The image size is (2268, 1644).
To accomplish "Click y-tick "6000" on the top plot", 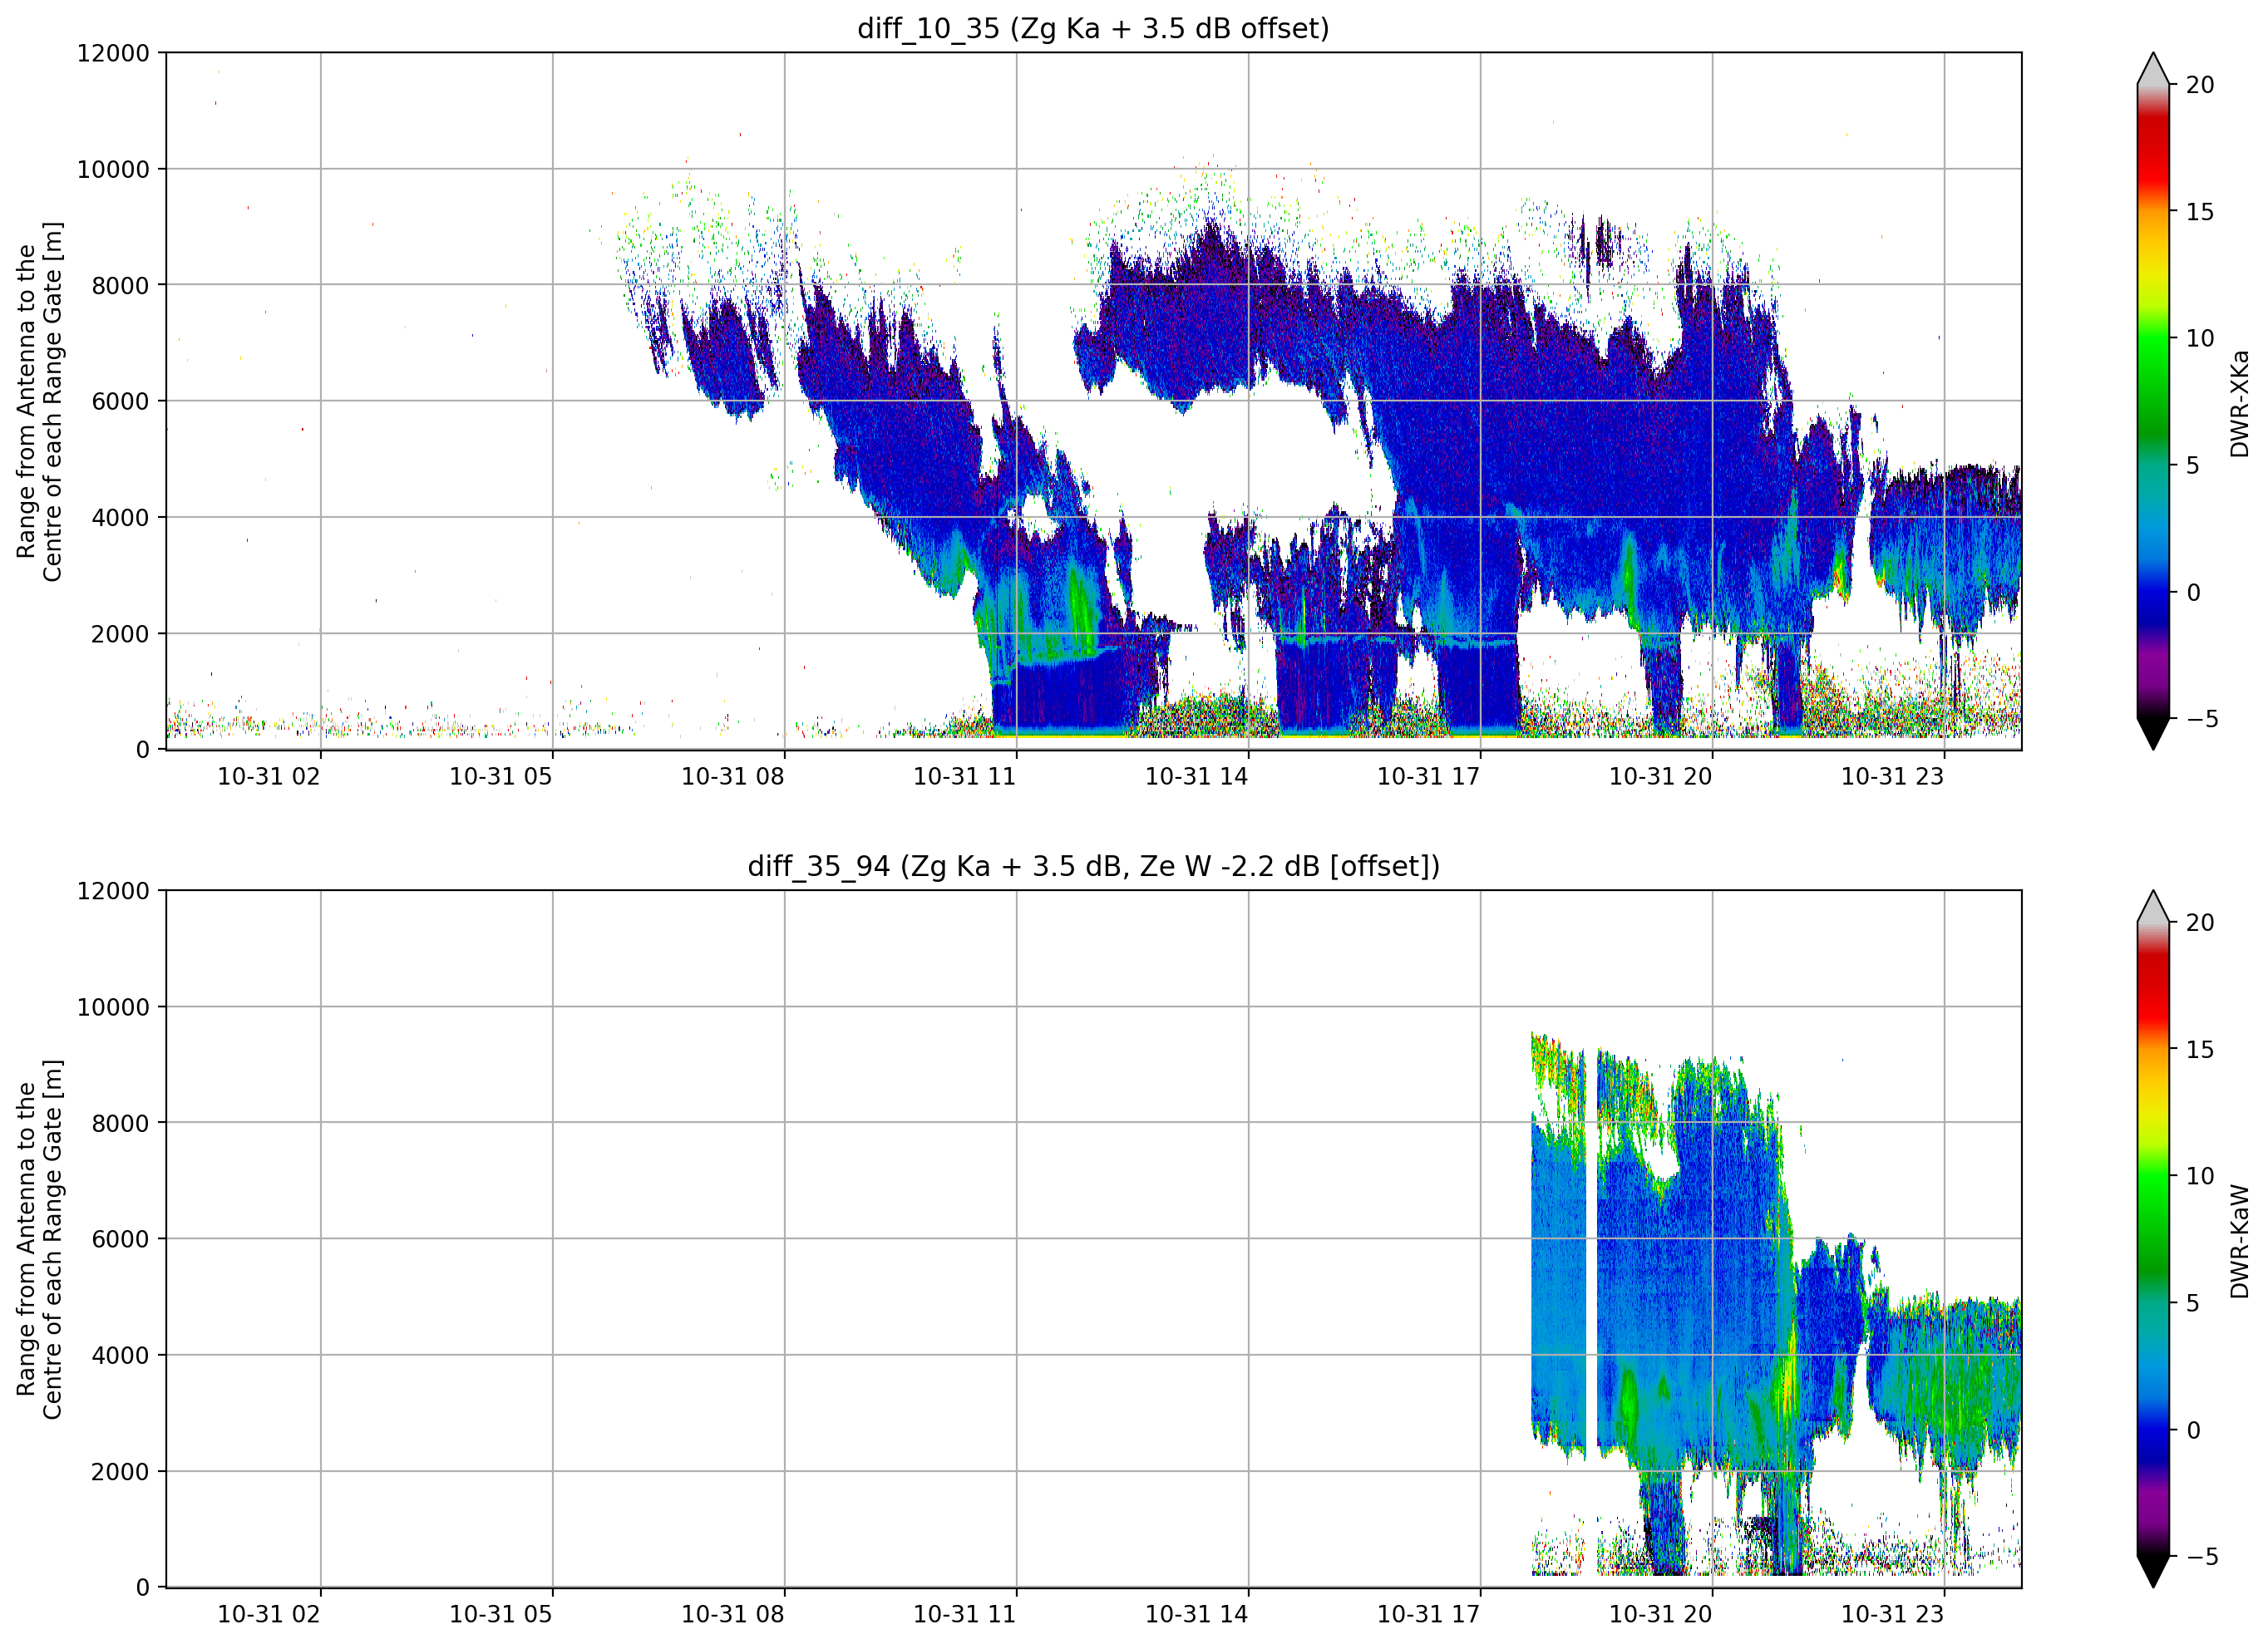I will (120, 402).
